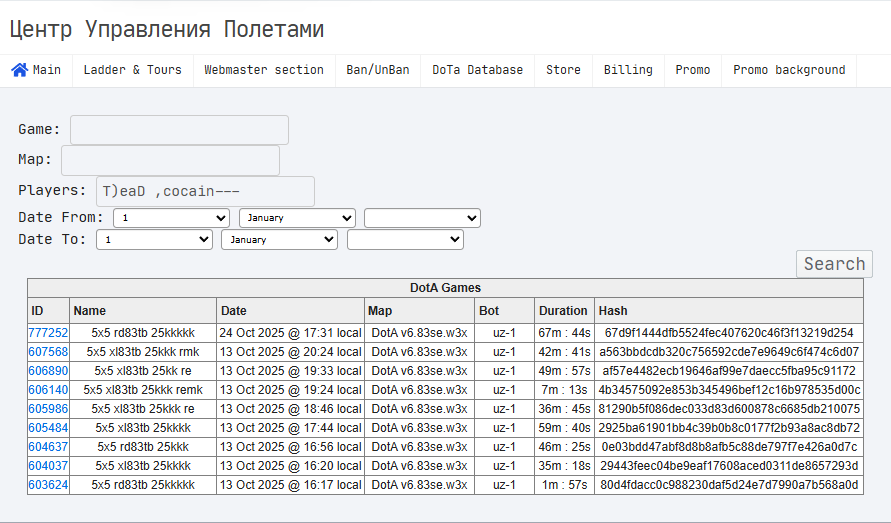Select duration 67m : 44s
This screenshot has height=523, width=891.
point(564,333)
